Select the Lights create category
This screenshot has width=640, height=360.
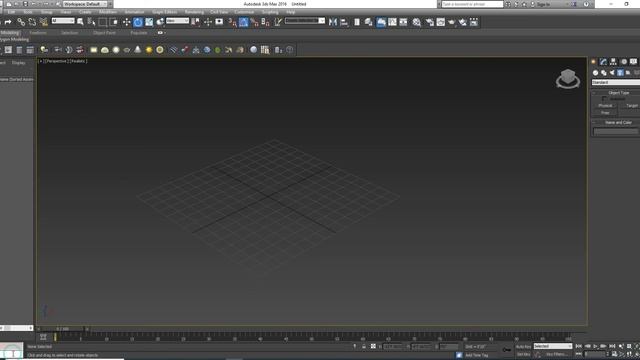tap(612, 73)
